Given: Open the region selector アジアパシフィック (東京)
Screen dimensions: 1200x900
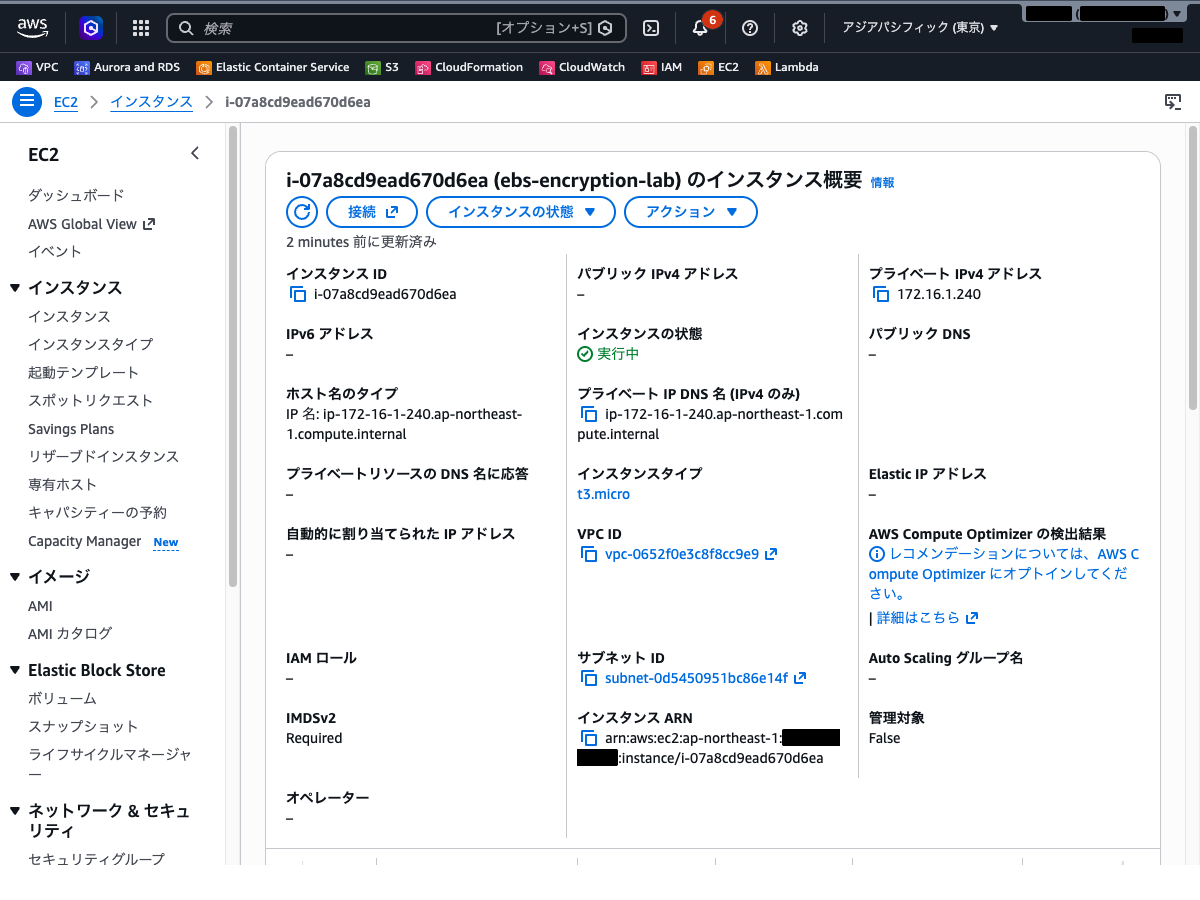Looking at the screenshot, I should tap(920, 28).
